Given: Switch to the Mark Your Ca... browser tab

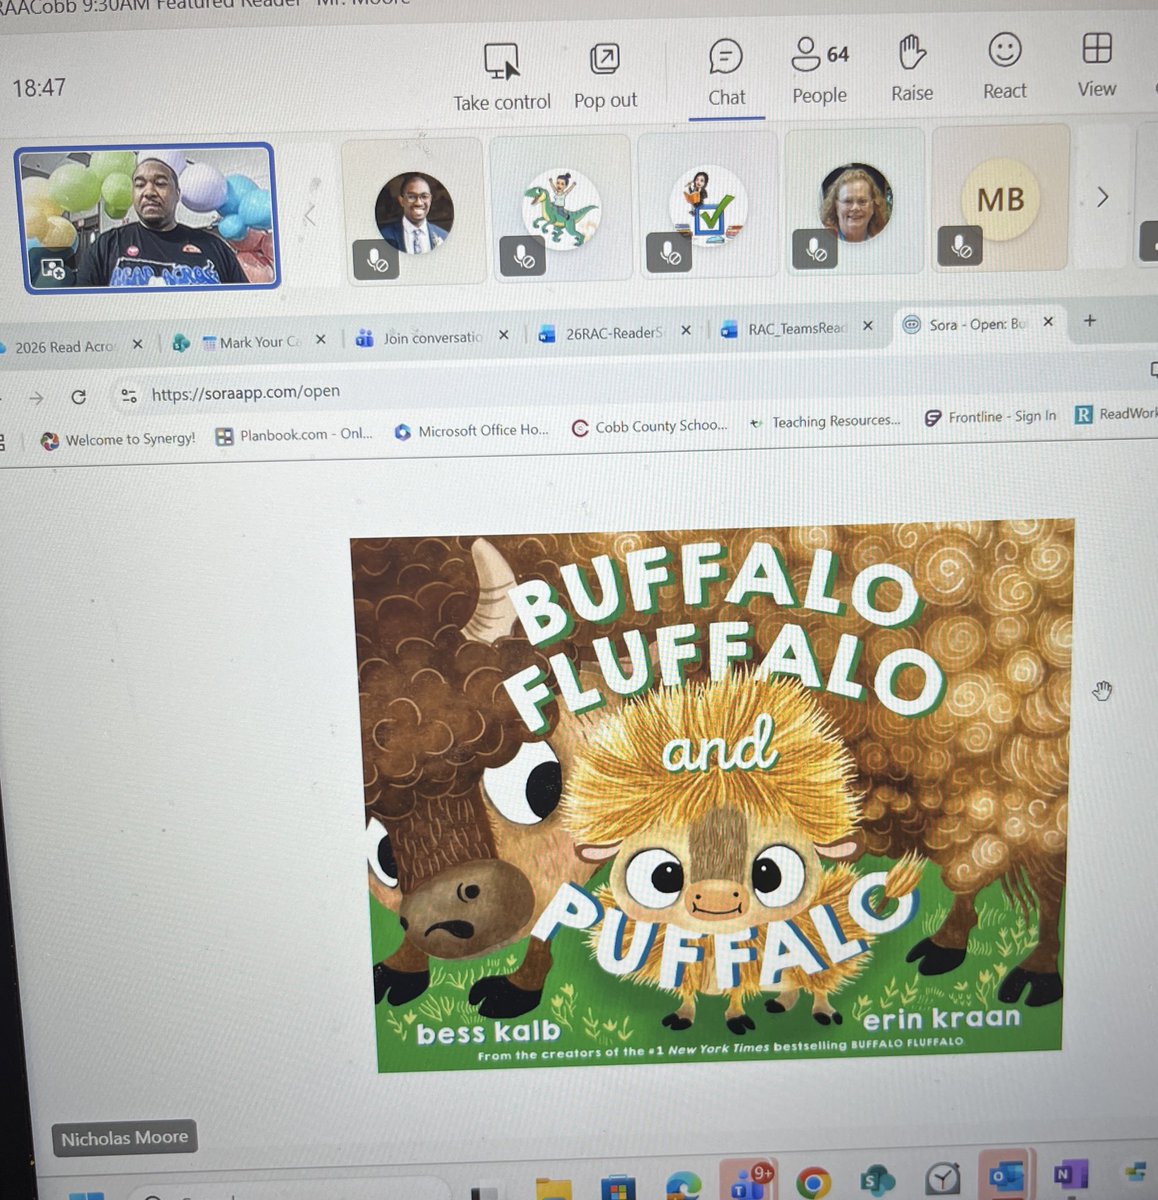Looking at the screenshot, I should [x=251, y=342].
